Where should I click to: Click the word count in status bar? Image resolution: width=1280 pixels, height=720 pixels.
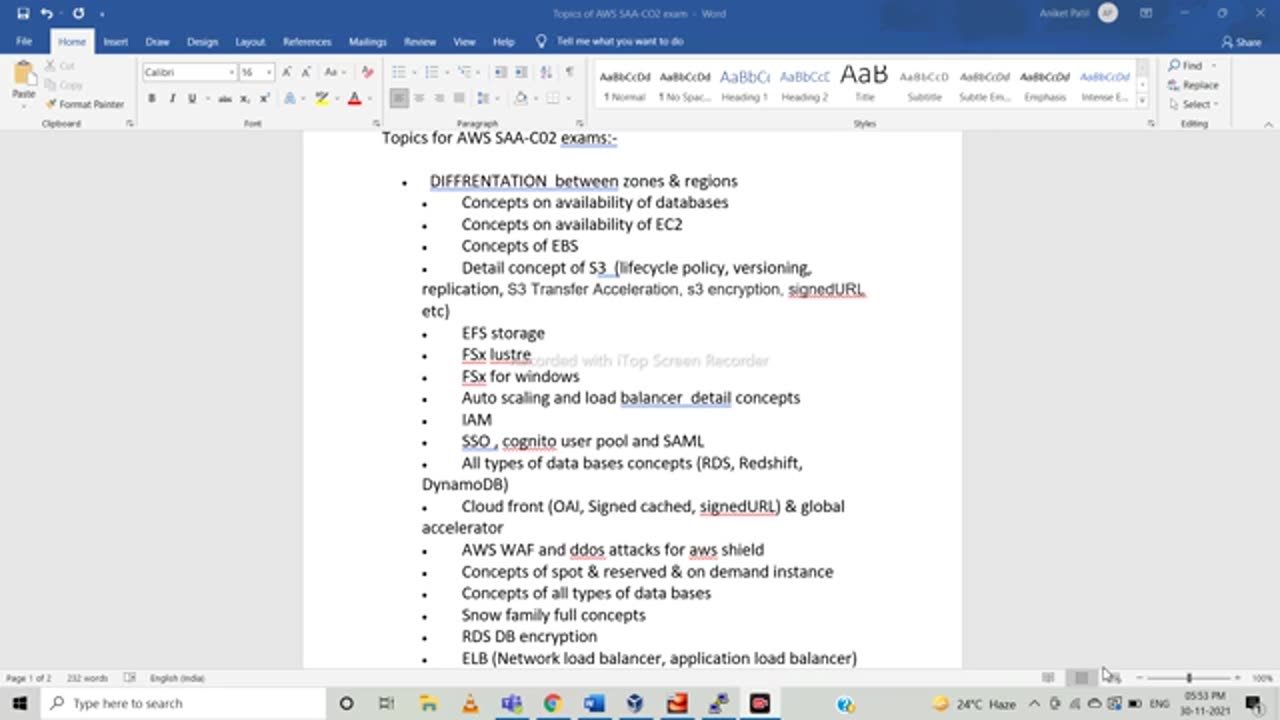tap(87, 678)
